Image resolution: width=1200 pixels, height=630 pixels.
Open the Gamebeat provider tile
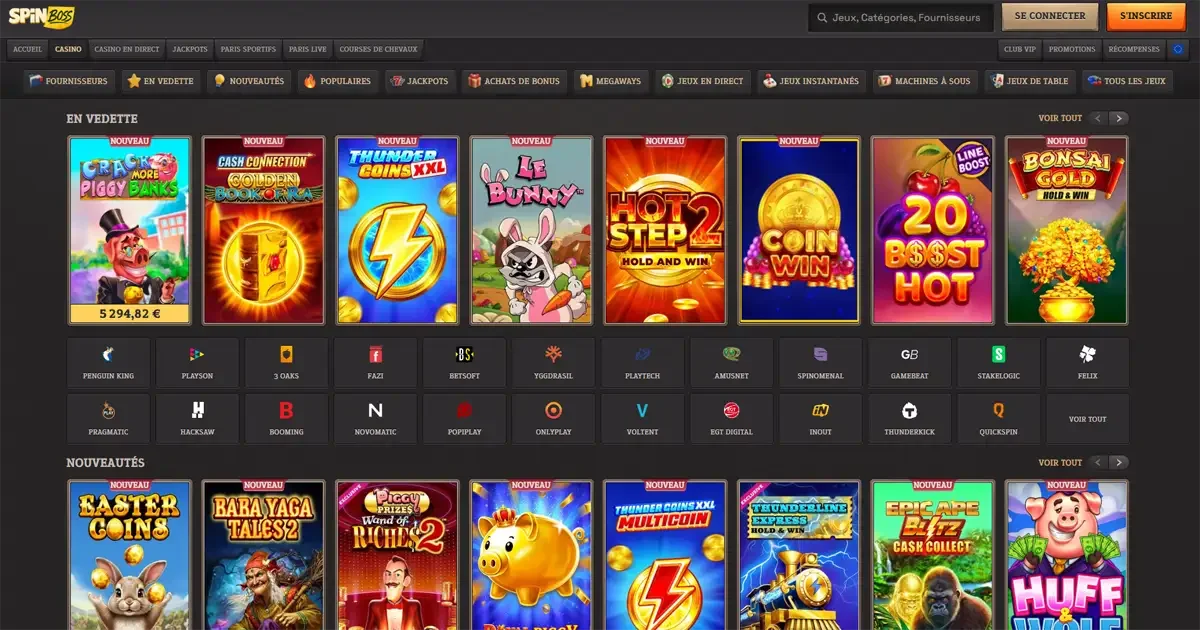tap(909, 363)
